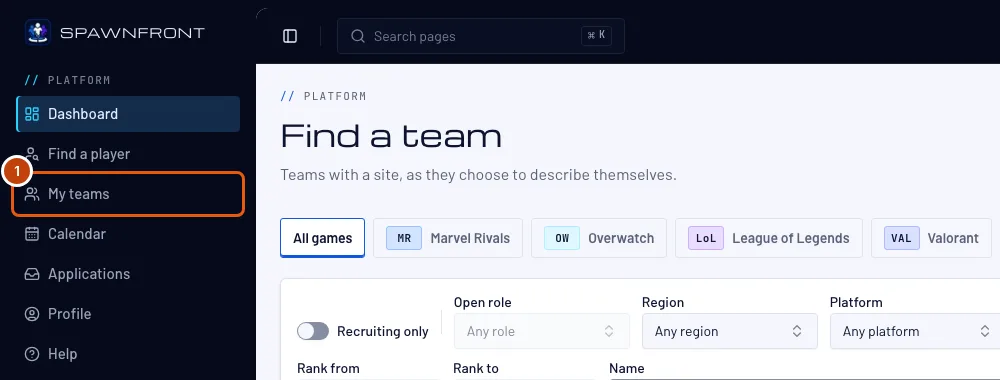Click the Applications inbox icon
Viewport: 1000px width, 380px height.
coord(32,274)
